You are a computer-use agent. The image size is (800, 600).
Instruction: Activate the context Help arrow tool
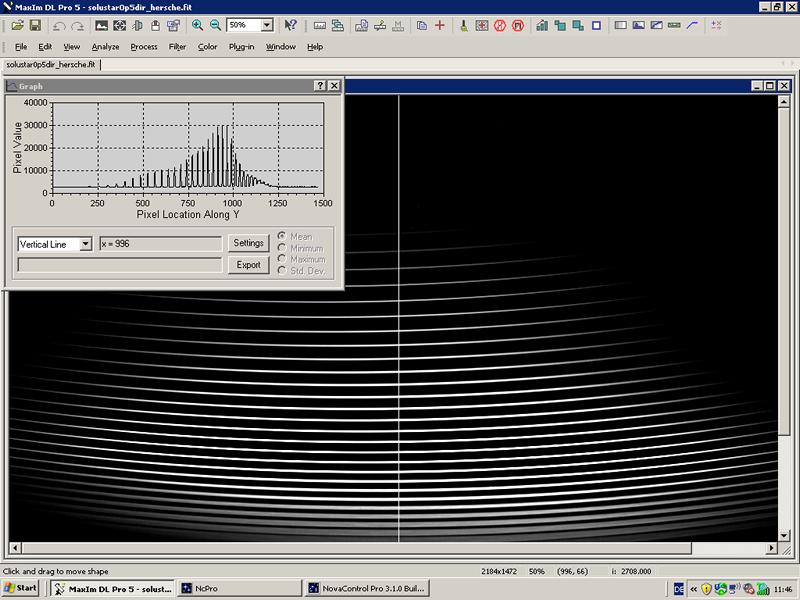(292, 26)
